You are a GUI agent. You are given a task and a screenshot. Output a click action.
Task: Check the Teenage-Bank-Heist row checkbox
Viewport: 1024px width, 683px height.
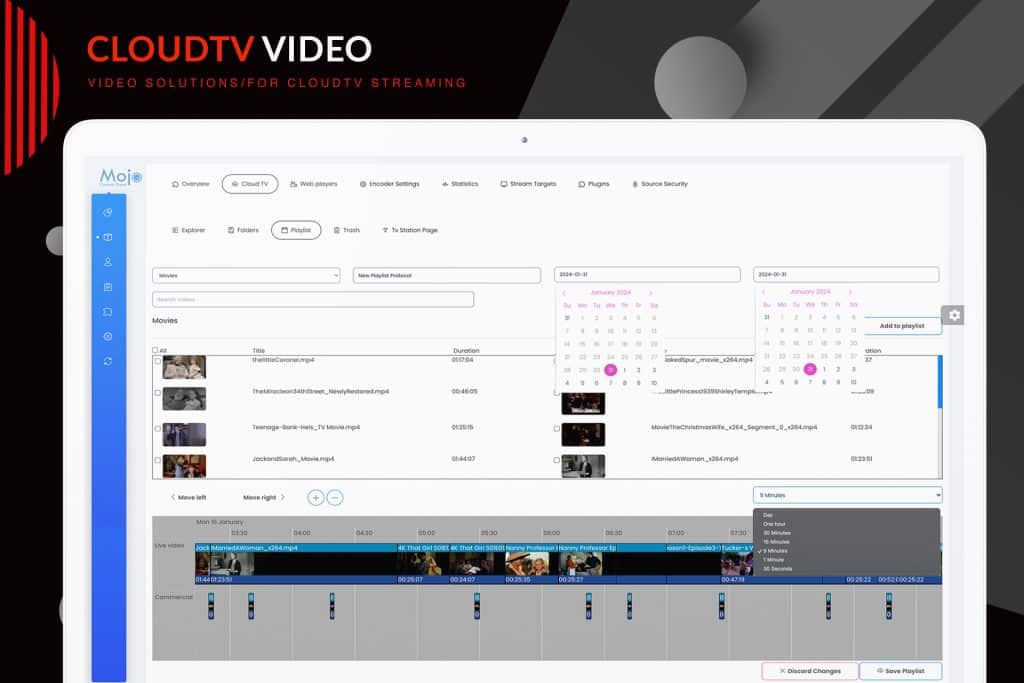157,429
